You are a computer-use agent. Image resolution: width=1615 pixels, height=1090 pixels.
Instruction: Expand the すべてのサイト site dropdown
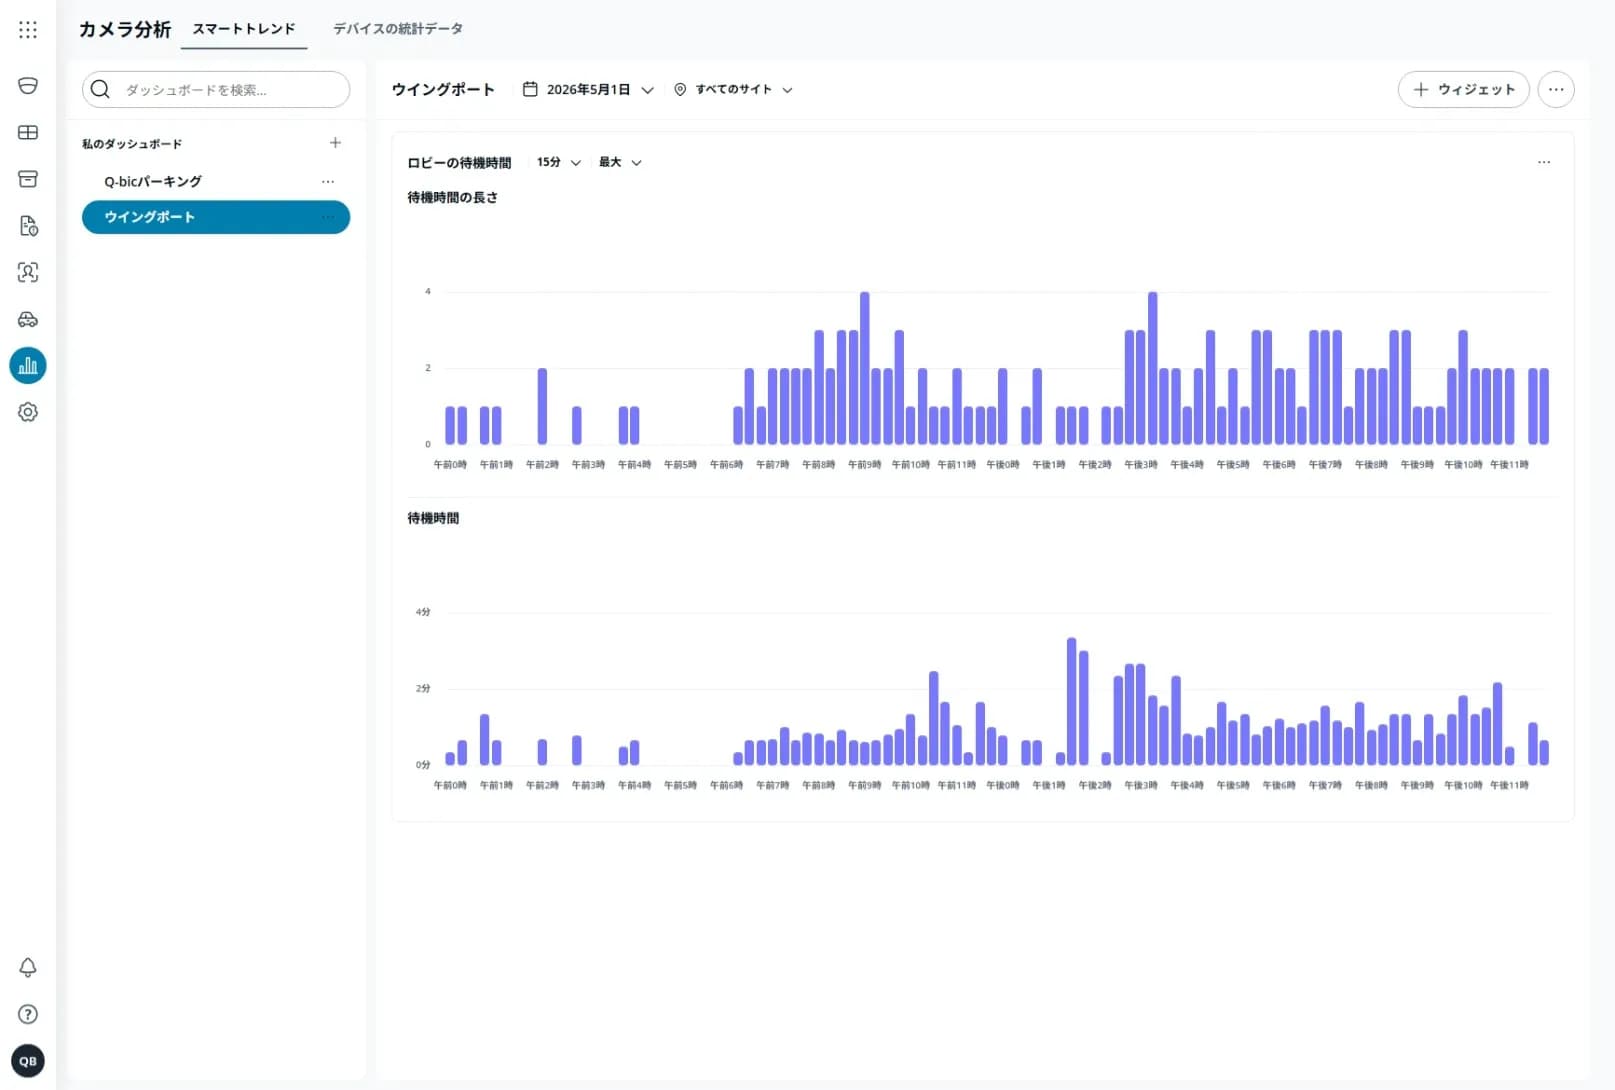coord(733,90)
